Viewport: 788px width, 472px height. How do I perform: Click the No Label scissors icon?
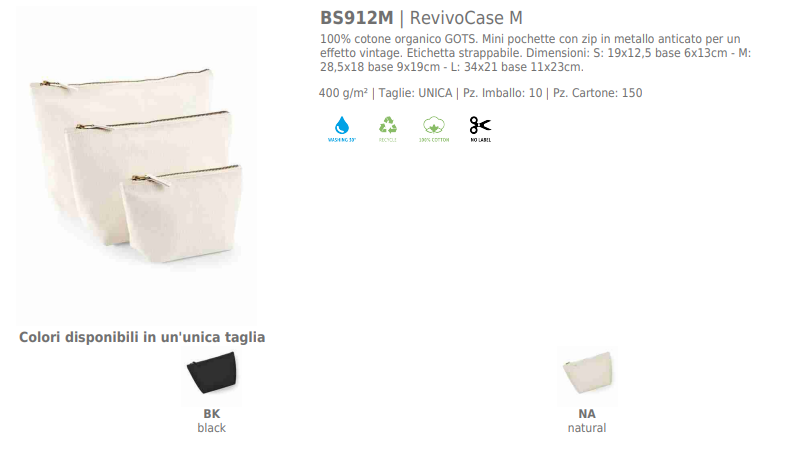tap(480, 129)
